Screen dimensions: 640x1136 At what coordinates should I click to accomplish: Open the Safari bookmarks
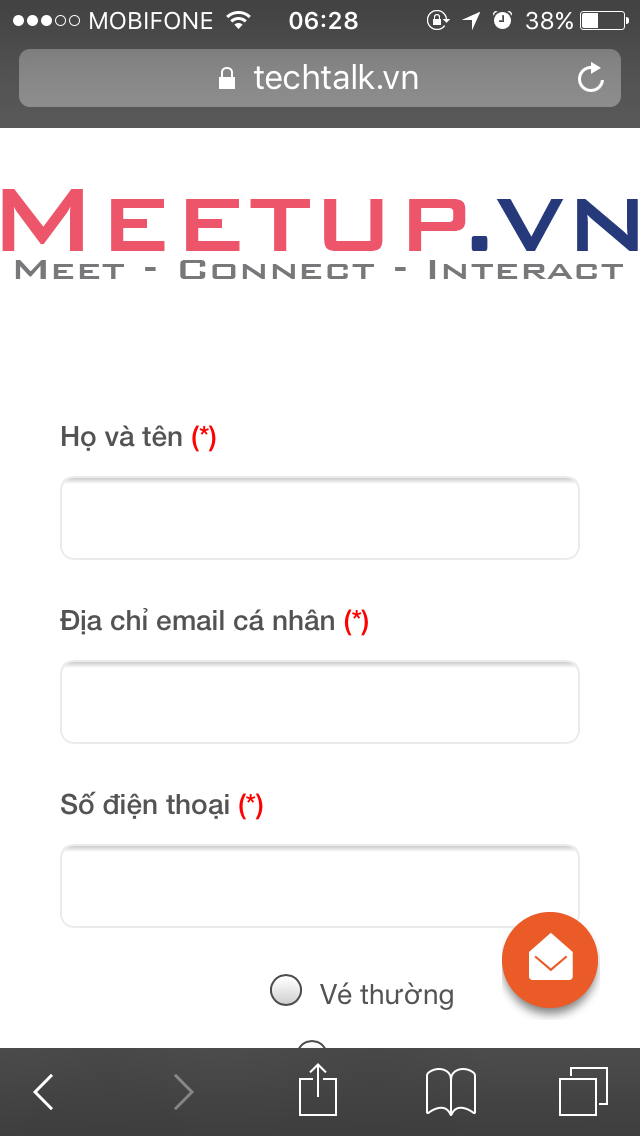coord(451,1090)
